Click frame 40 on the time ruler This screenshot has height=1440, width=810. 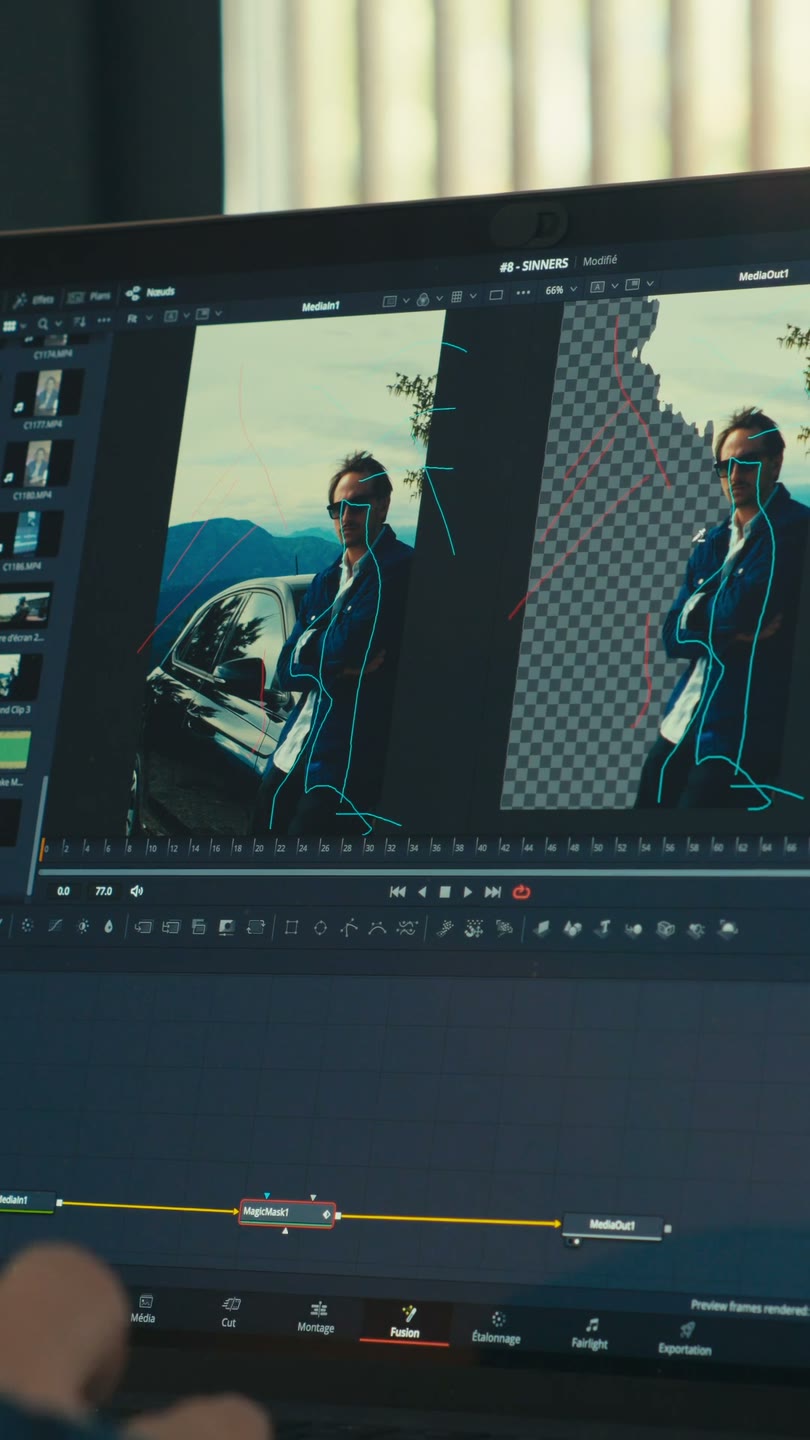click(x=482, y=846)
